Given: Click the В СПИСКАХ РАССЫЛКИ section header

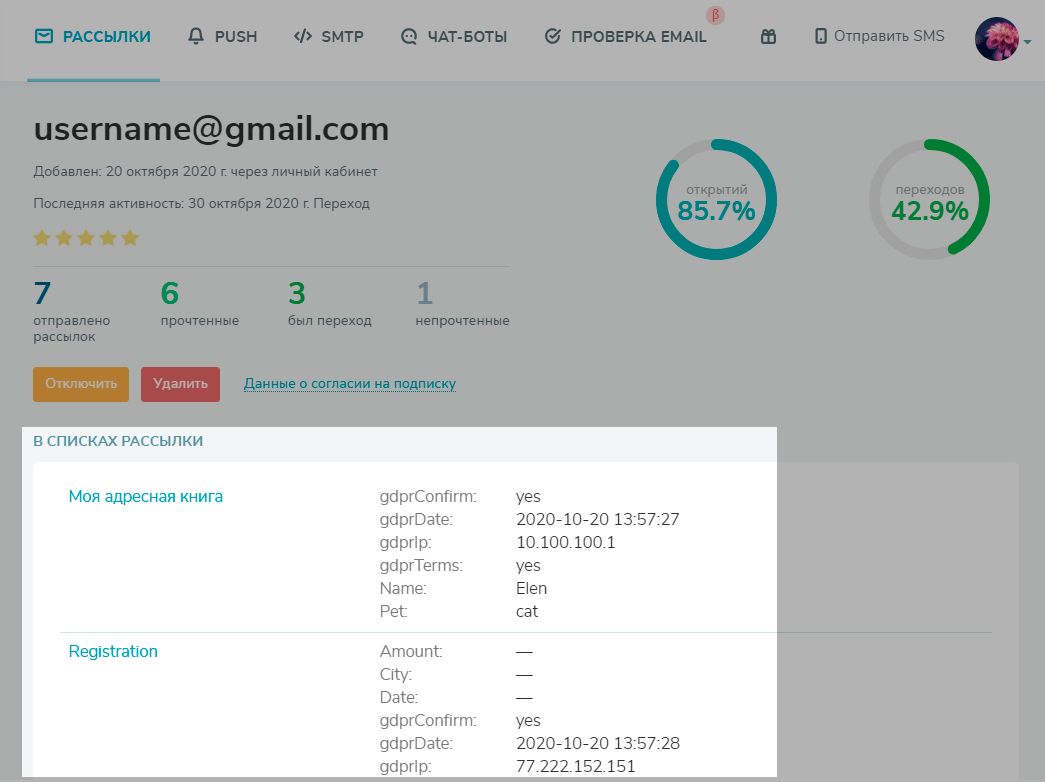Looking at the screenshot, I should 118,441.
